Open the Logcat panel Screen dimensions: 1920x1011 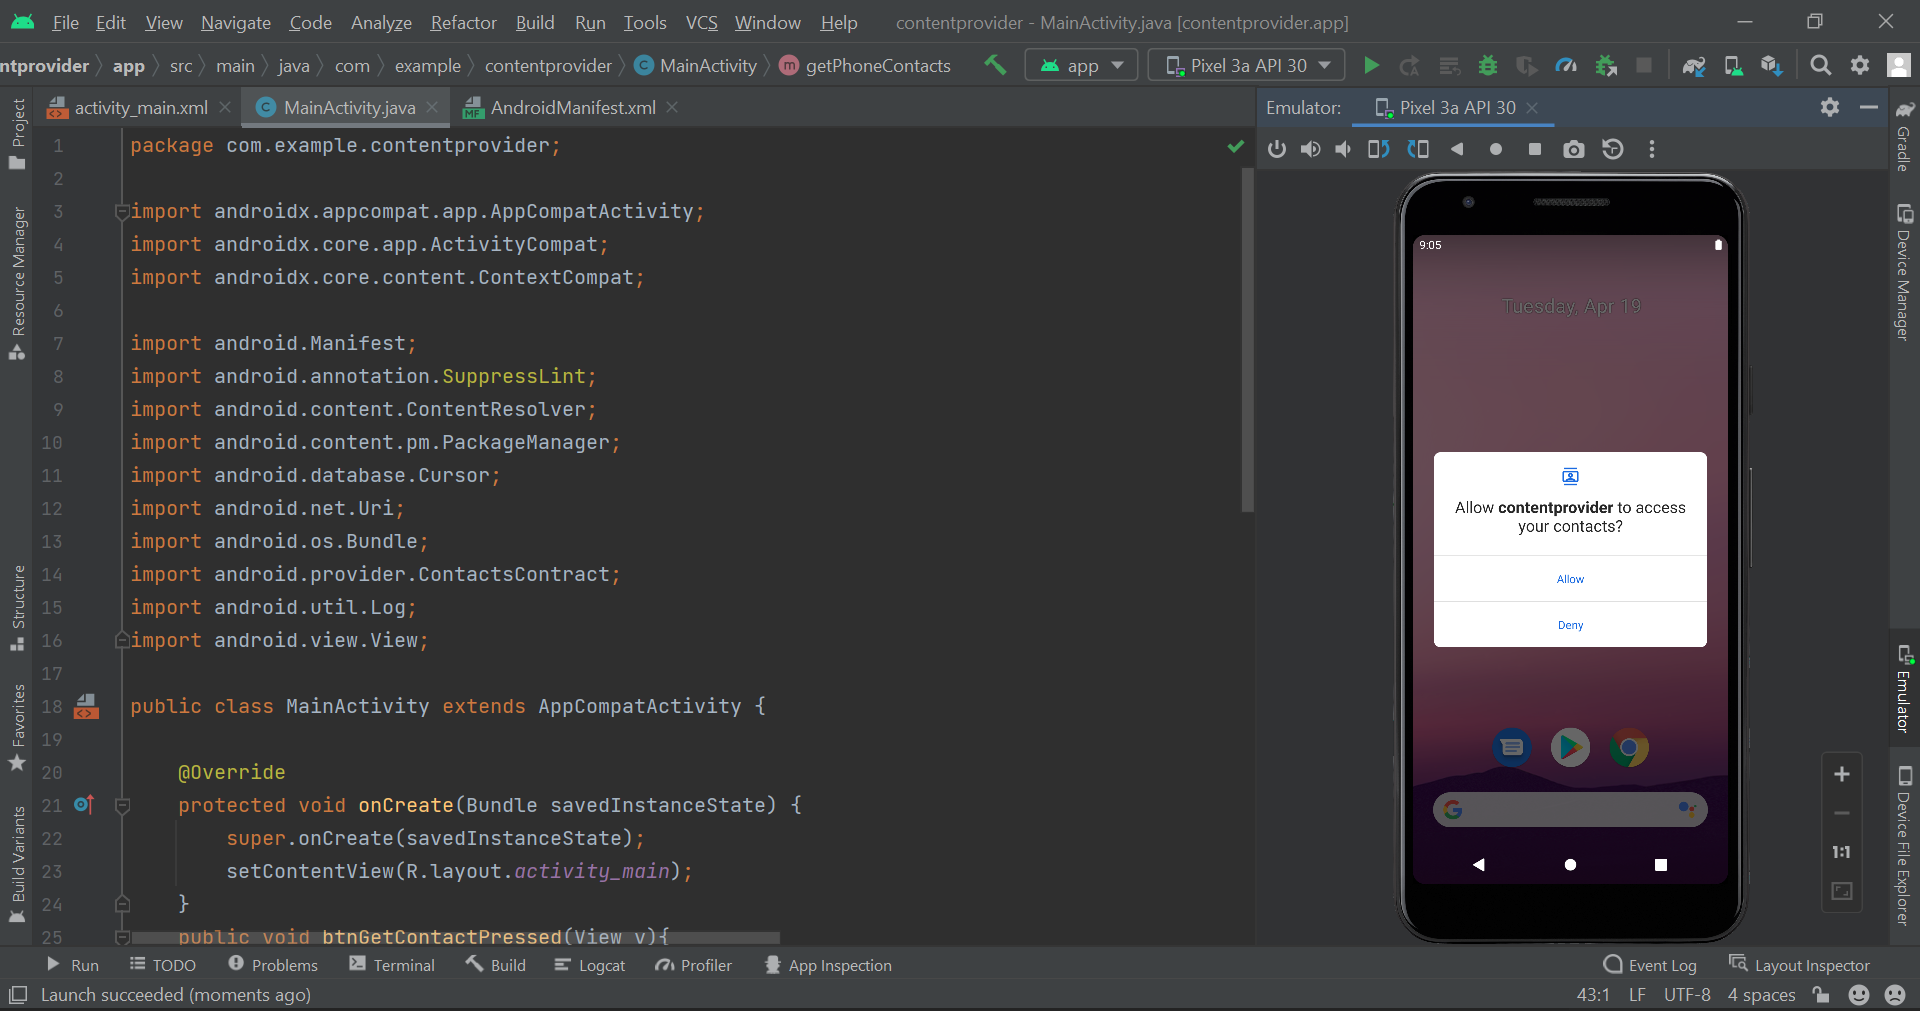click(x=590, y=965)
